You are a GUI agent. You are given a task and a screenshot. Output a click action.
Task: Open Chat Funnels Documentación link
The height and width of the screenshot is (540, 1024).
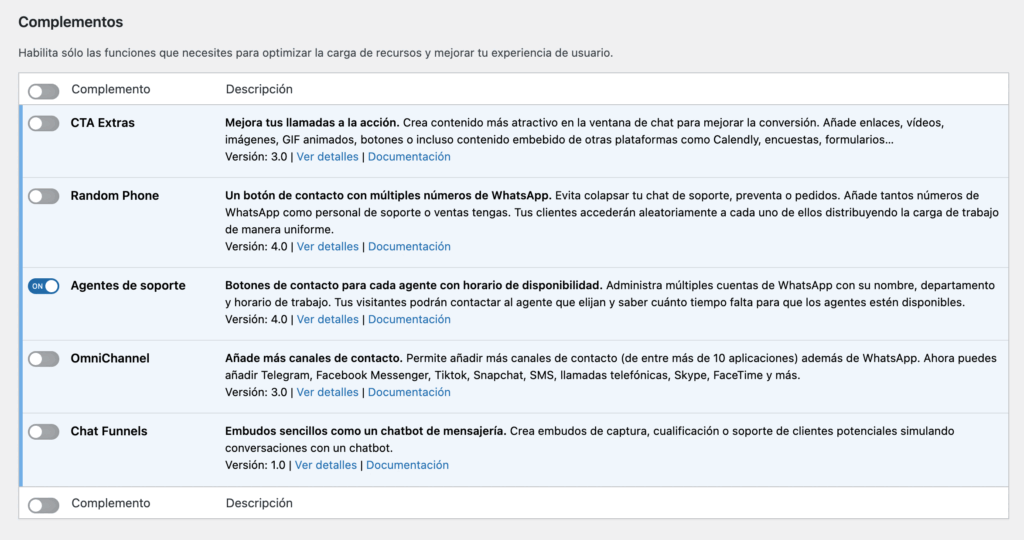click(x=407, y=466)
